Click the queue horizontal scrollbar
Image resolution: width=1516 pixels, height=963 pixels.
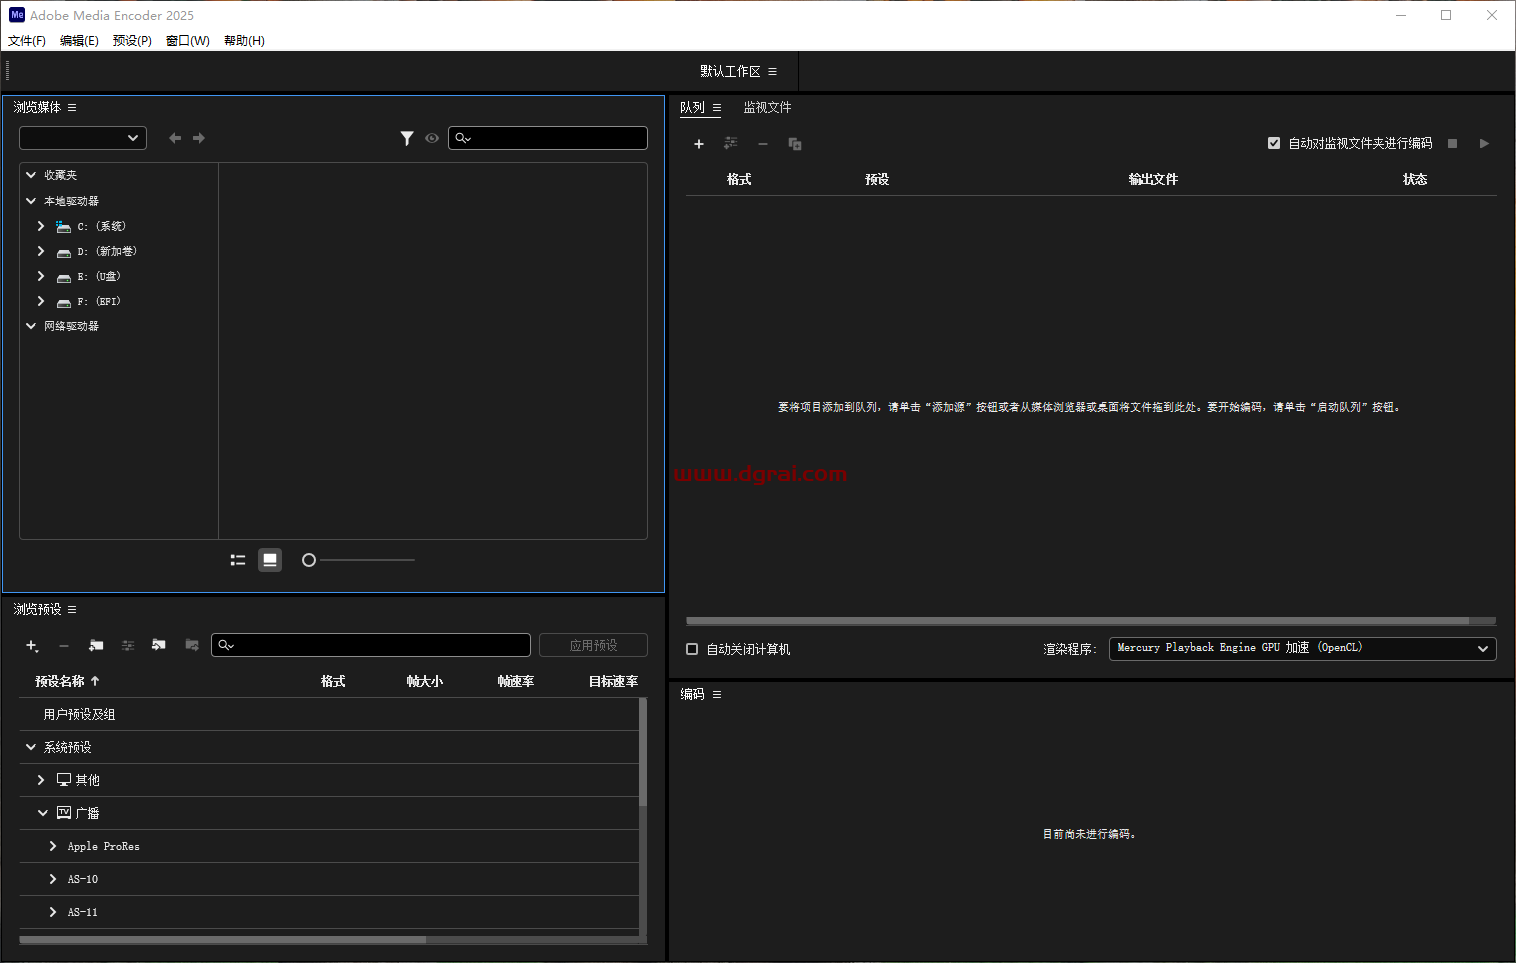tap(1078, 621)
